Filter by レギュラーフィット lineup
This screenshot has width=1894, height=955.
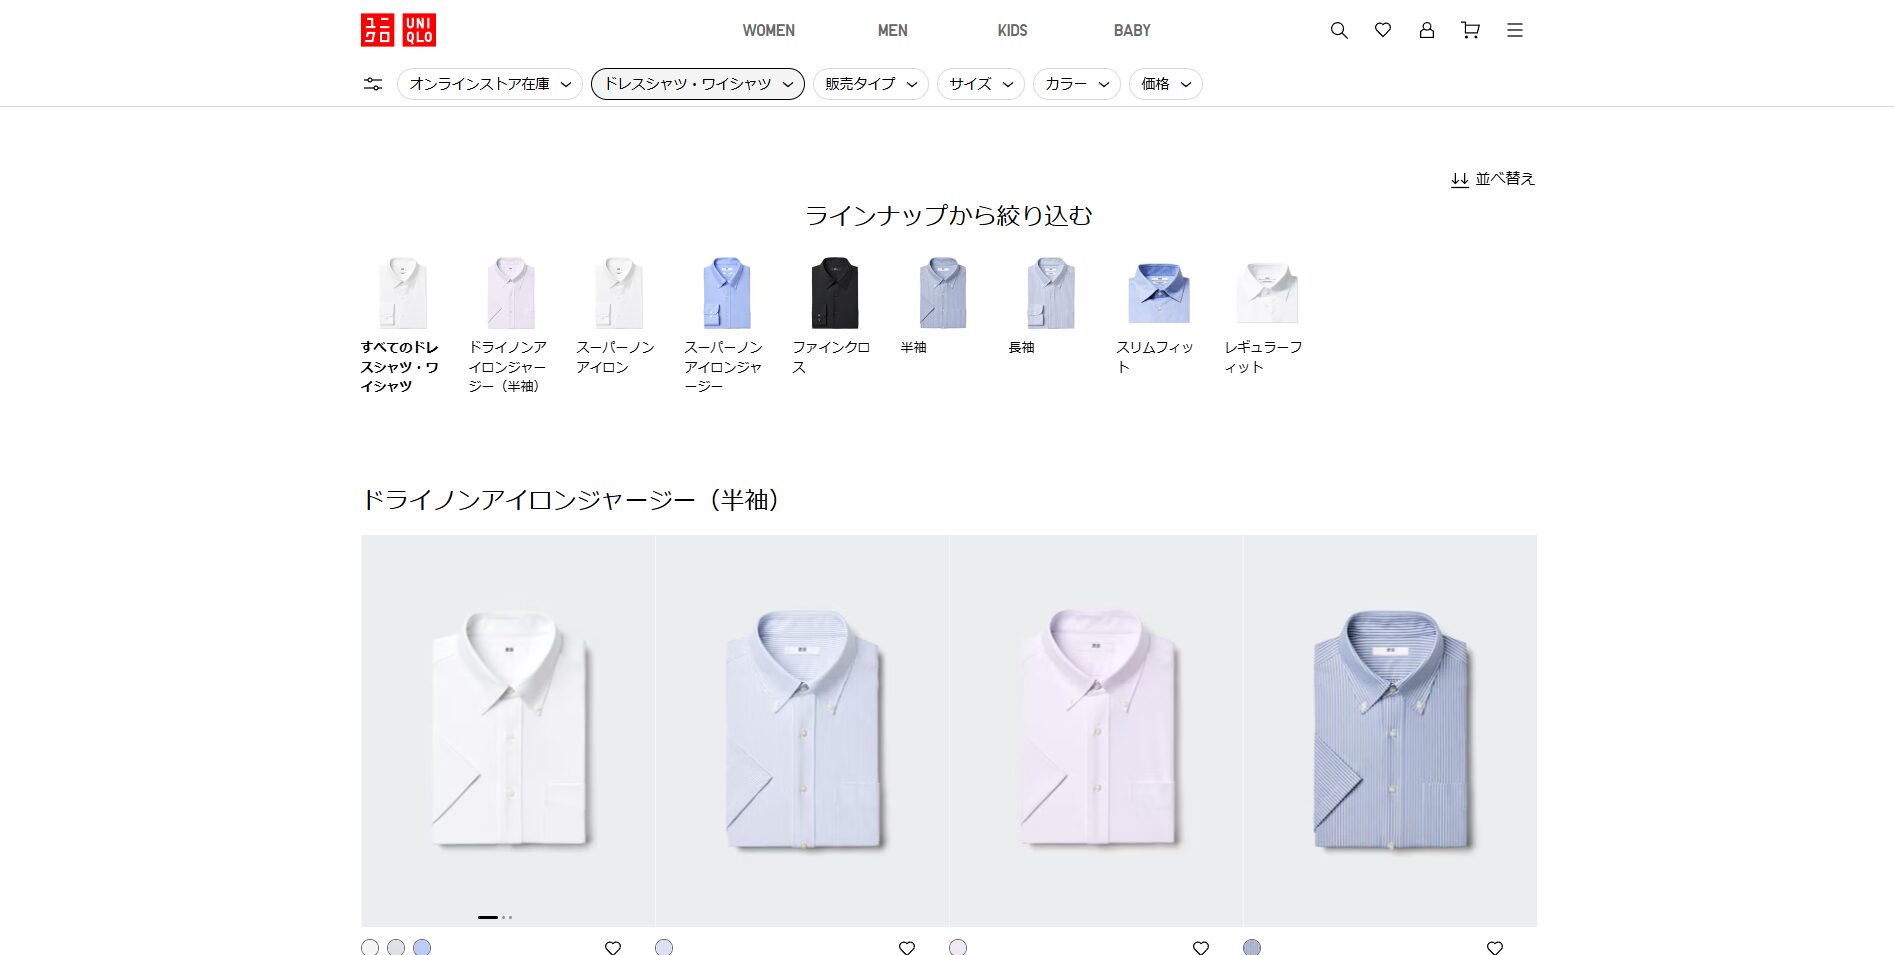point(1266,316)
